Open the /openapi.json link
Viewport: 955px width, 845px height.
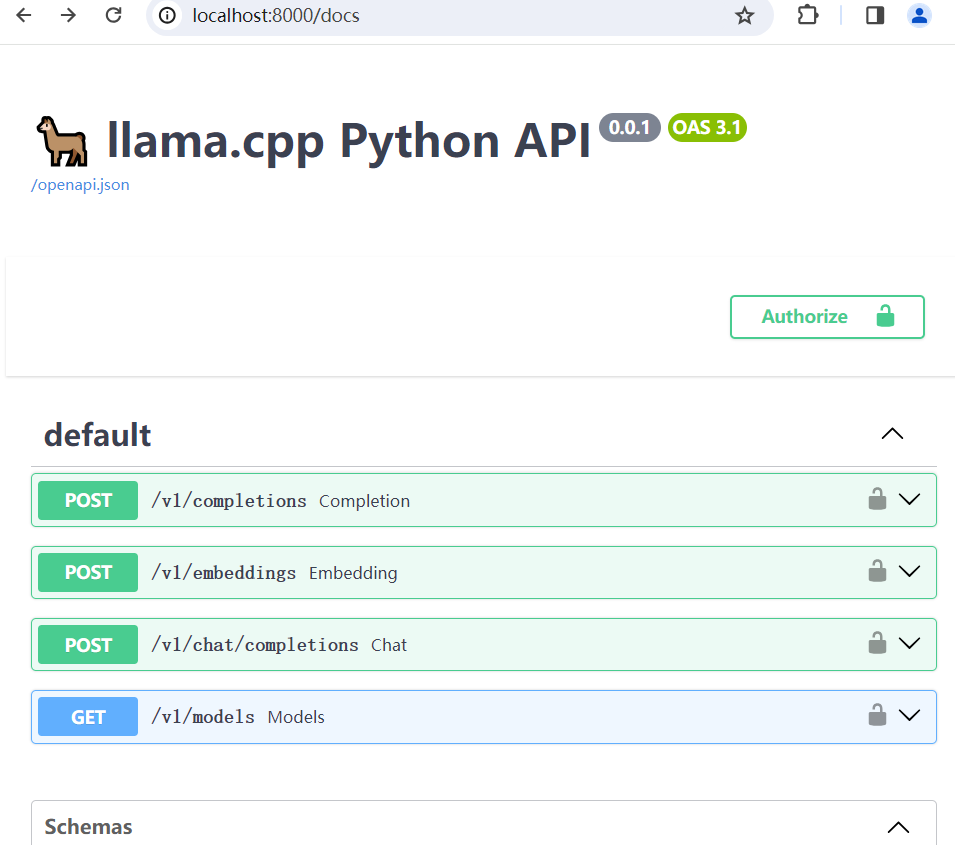pyautogui.click(x=80, y=185)
